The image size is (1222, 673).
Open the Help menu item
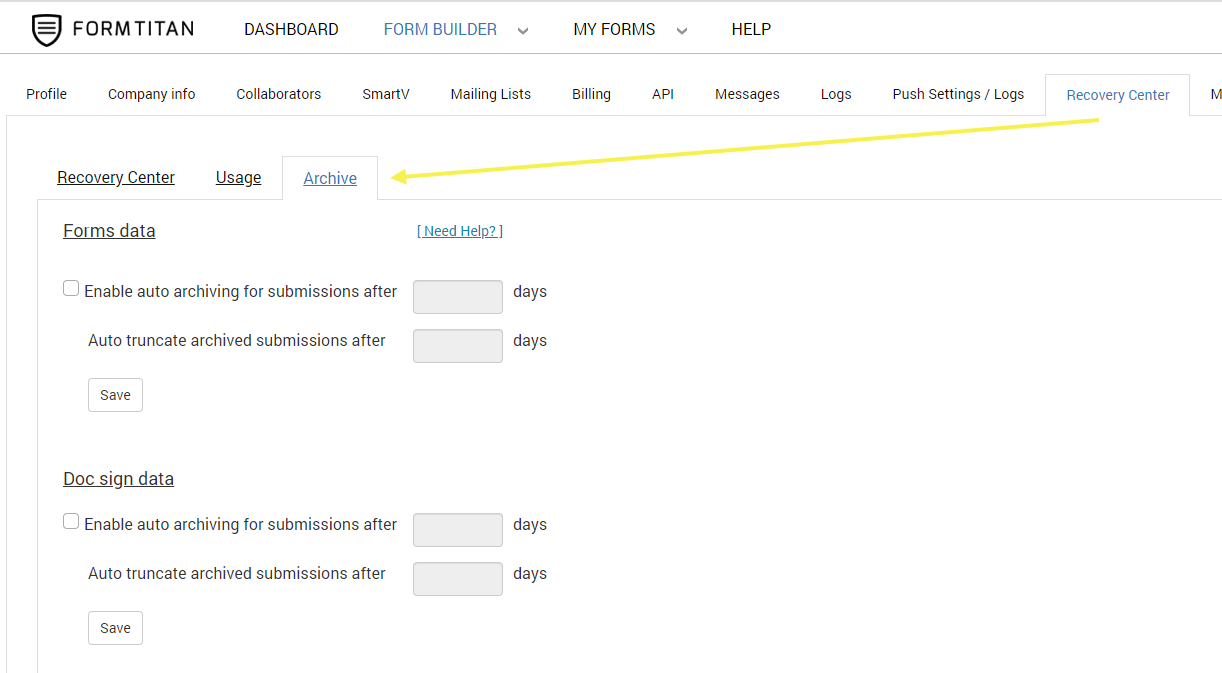(x=751, y=30)
